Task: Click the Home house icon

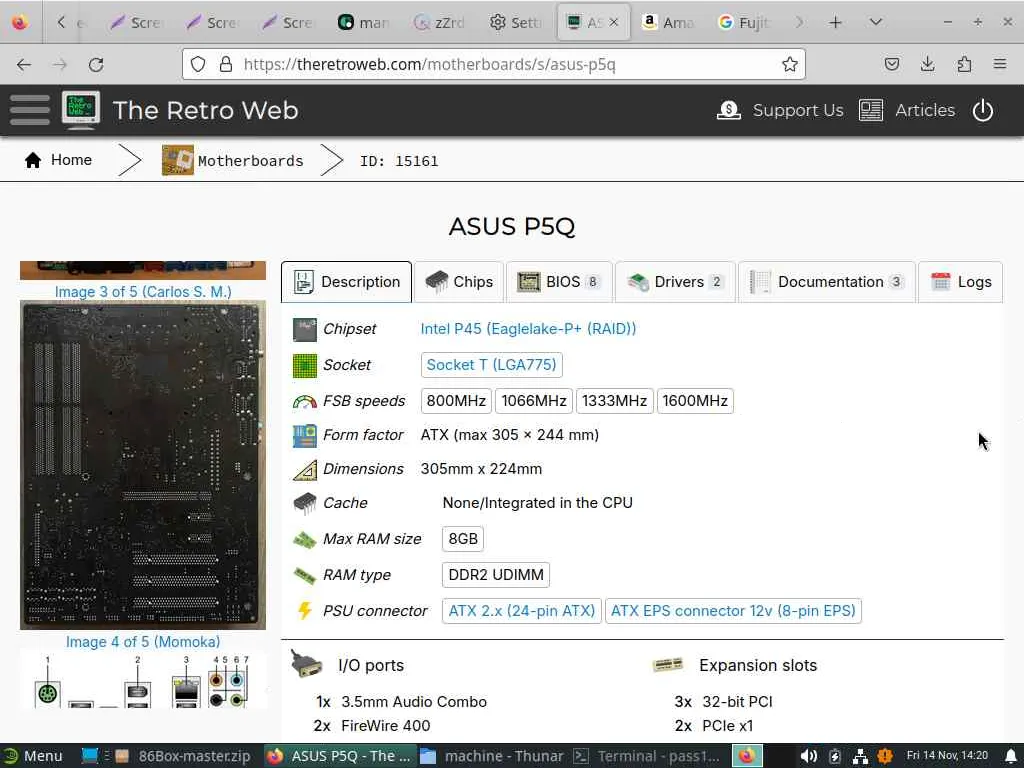Action: 33,160
